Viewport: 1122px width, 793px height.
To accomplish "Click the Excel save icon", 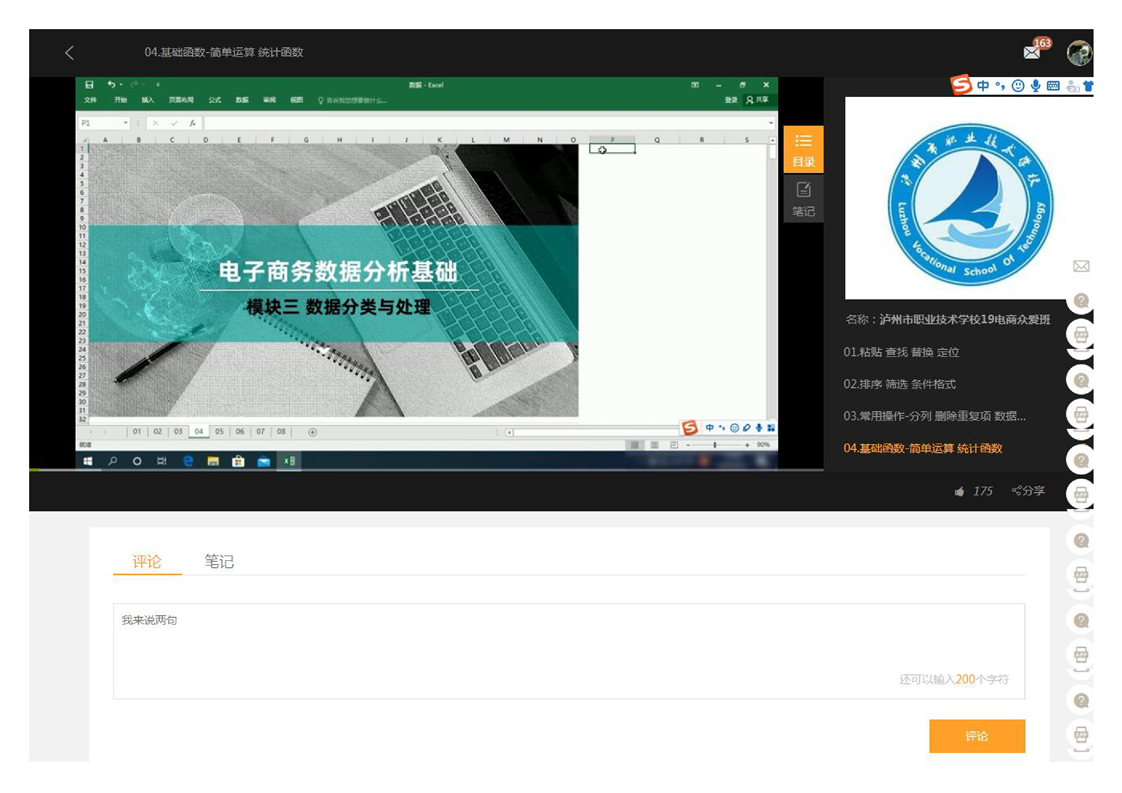I will coord(90,85).
